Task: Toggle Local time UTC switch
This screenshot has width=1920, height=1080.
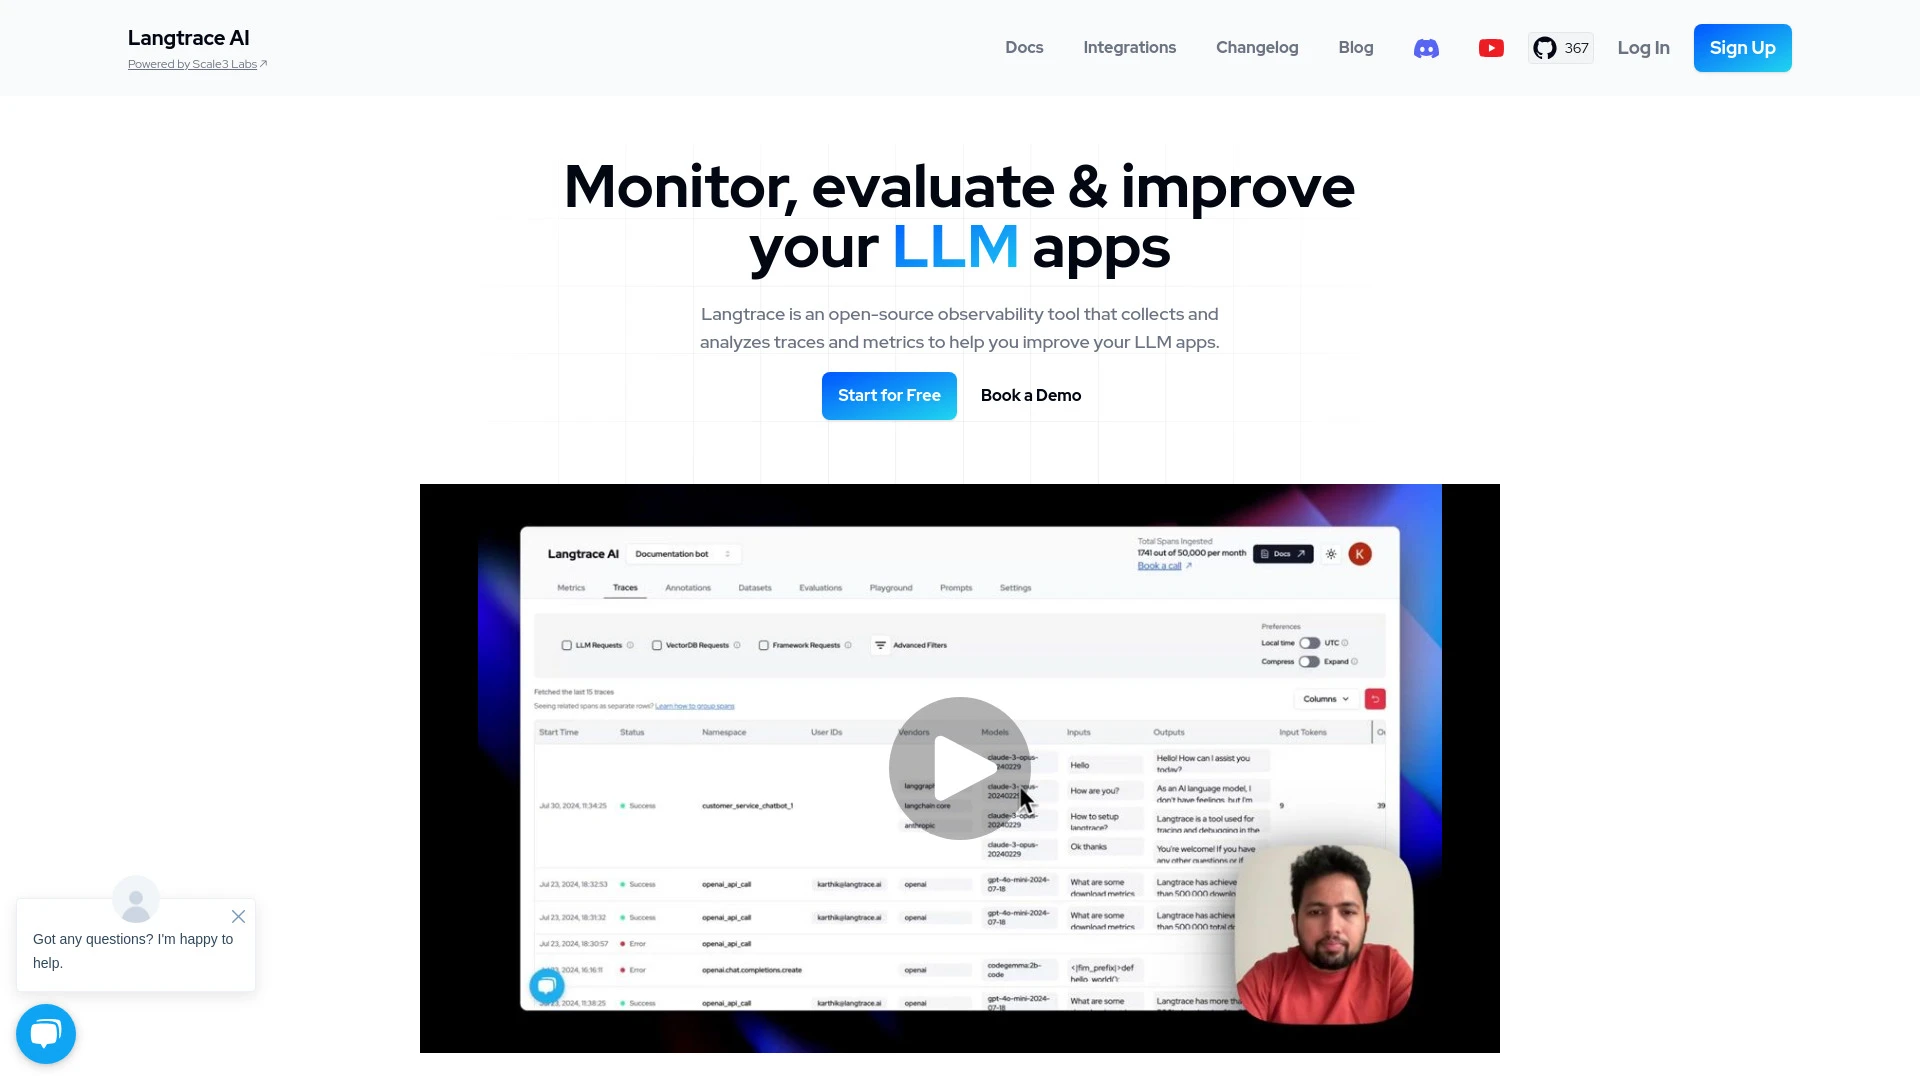Action: click(x=1309, y=642)
